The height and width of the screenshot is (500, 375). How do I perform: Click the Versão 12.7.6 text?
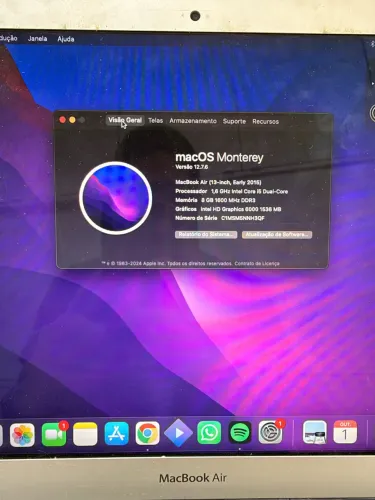192,167
